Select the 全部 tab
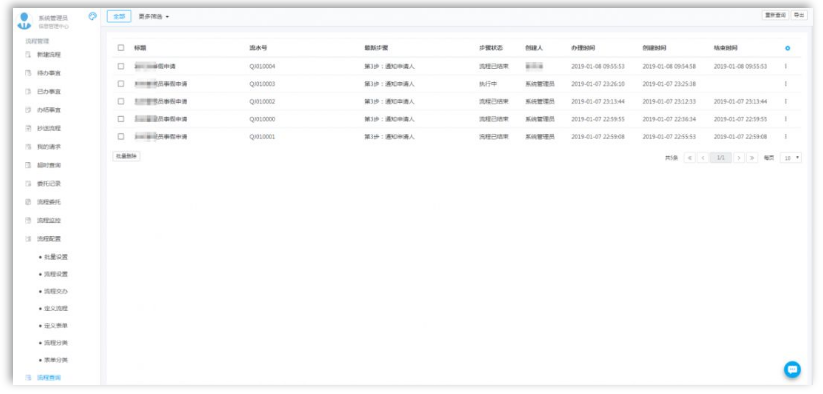This screenshot has width=823, height=394. (119, 16)
